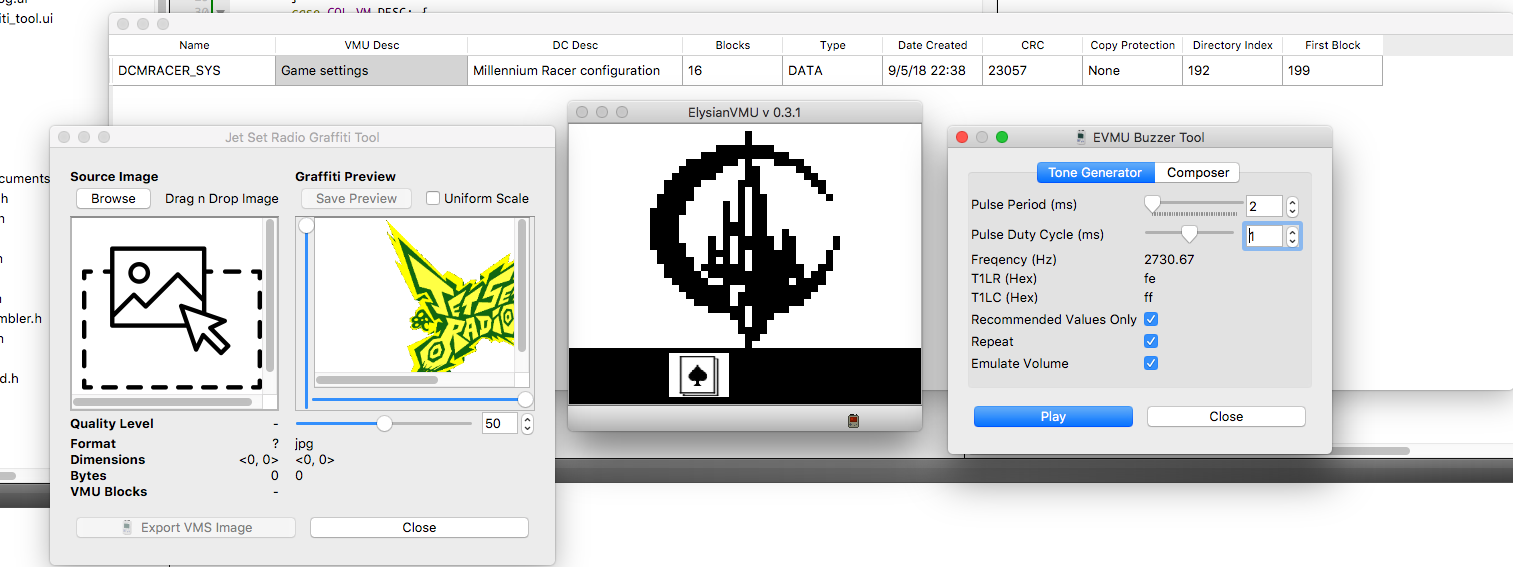Click the disabled Save Preview button
Viewport: 1513px width, 567px height.
pos(357,198)
